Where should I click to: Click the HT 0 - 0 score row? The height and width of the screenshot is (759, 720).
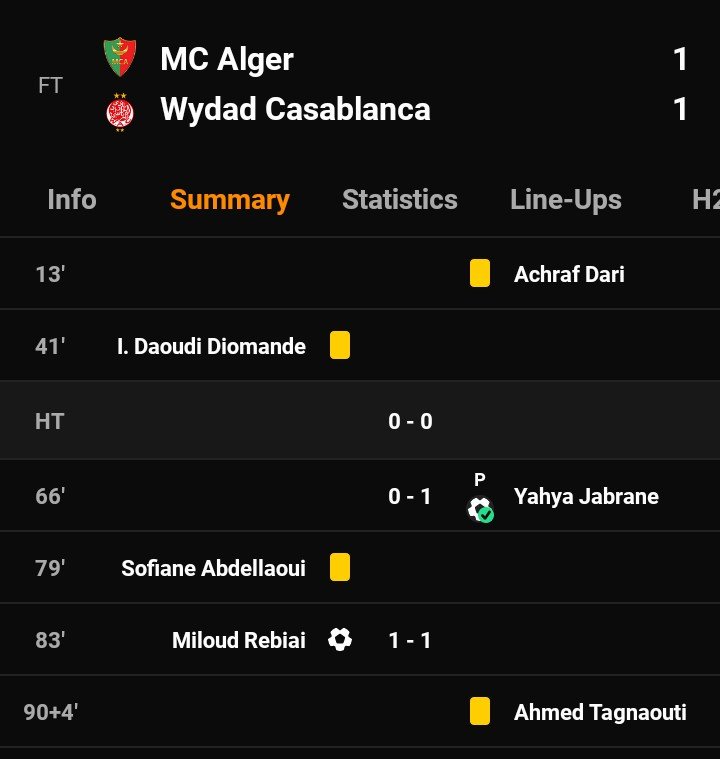click(410, 421)
